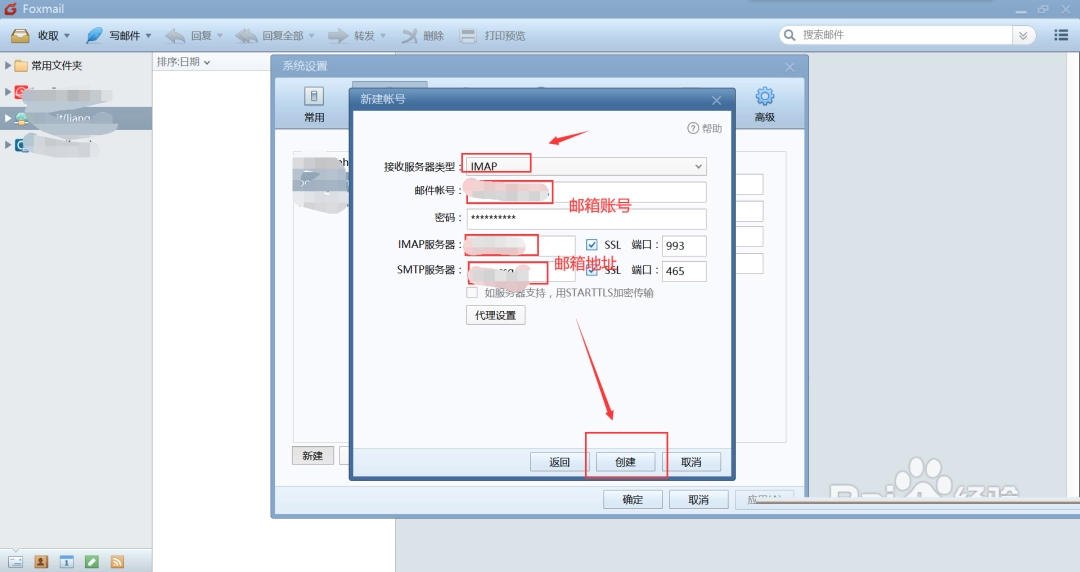The image size is (1080, 572).
Task: Switch to the 常用 settings tab
Action: point(314,105)
